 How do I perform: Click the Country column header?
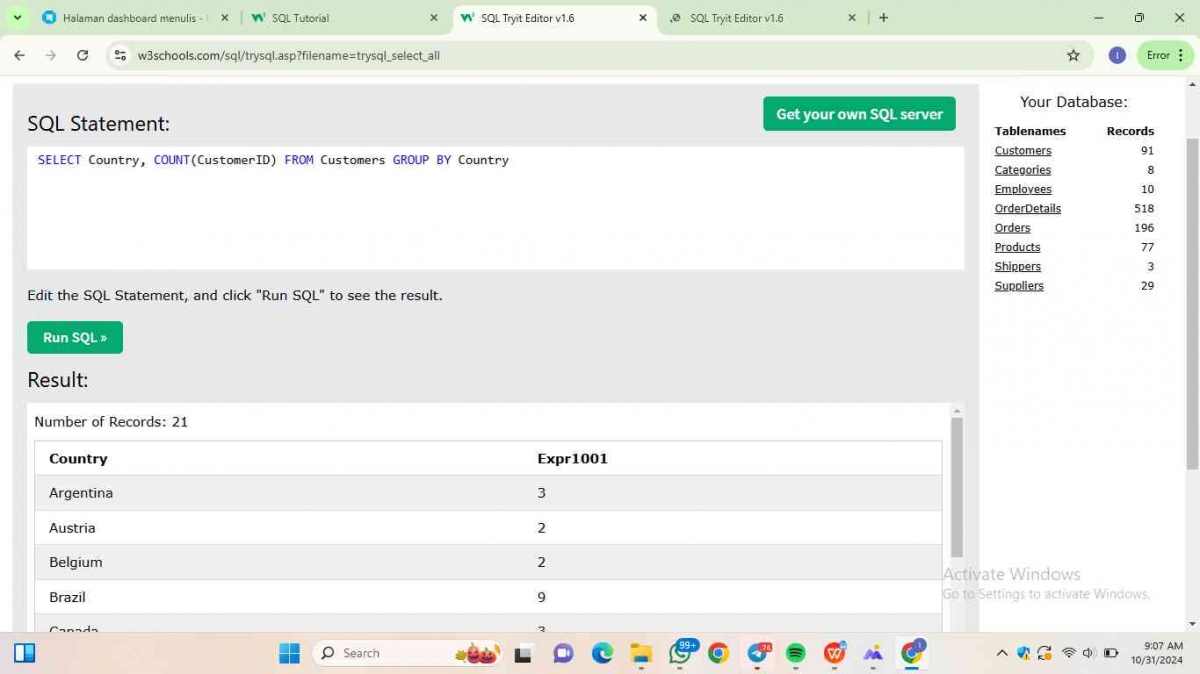coord(78,458)
